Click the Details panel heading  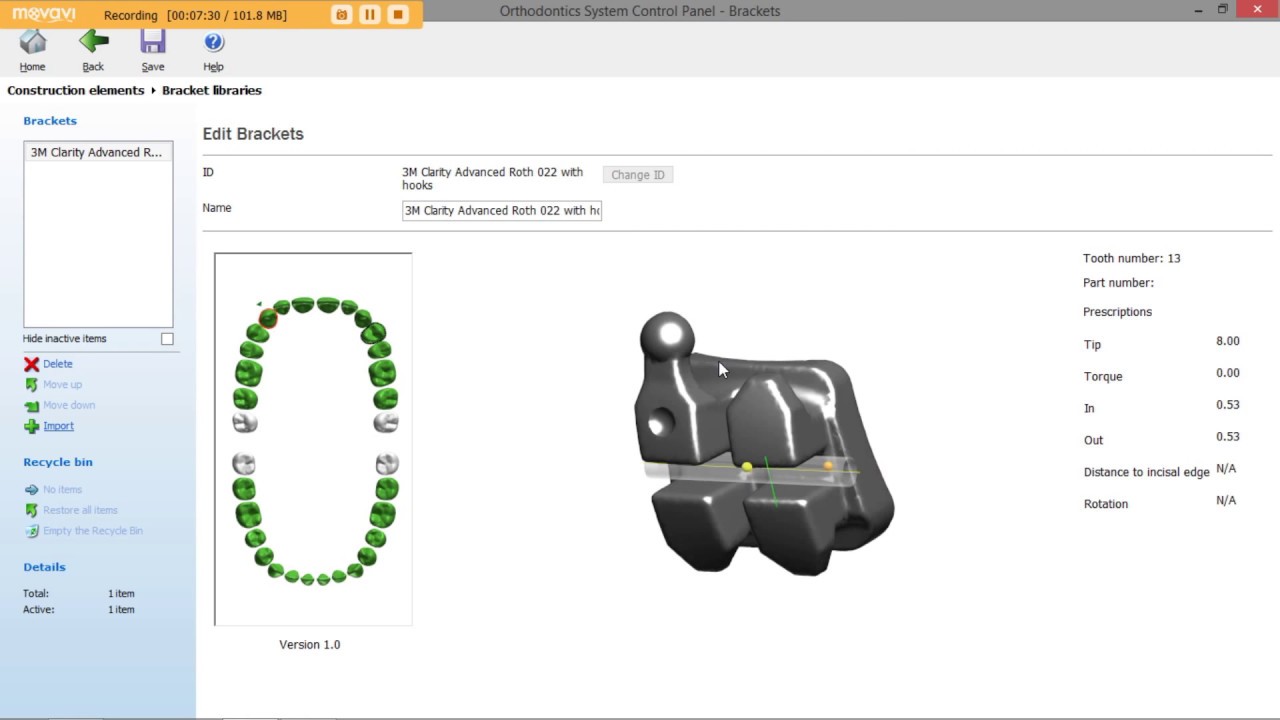(44, 567)
